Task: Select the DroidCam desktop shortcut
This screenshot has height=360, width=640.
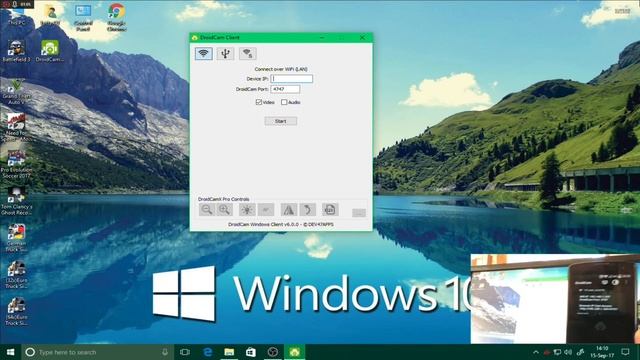Action: click(50, 51)
